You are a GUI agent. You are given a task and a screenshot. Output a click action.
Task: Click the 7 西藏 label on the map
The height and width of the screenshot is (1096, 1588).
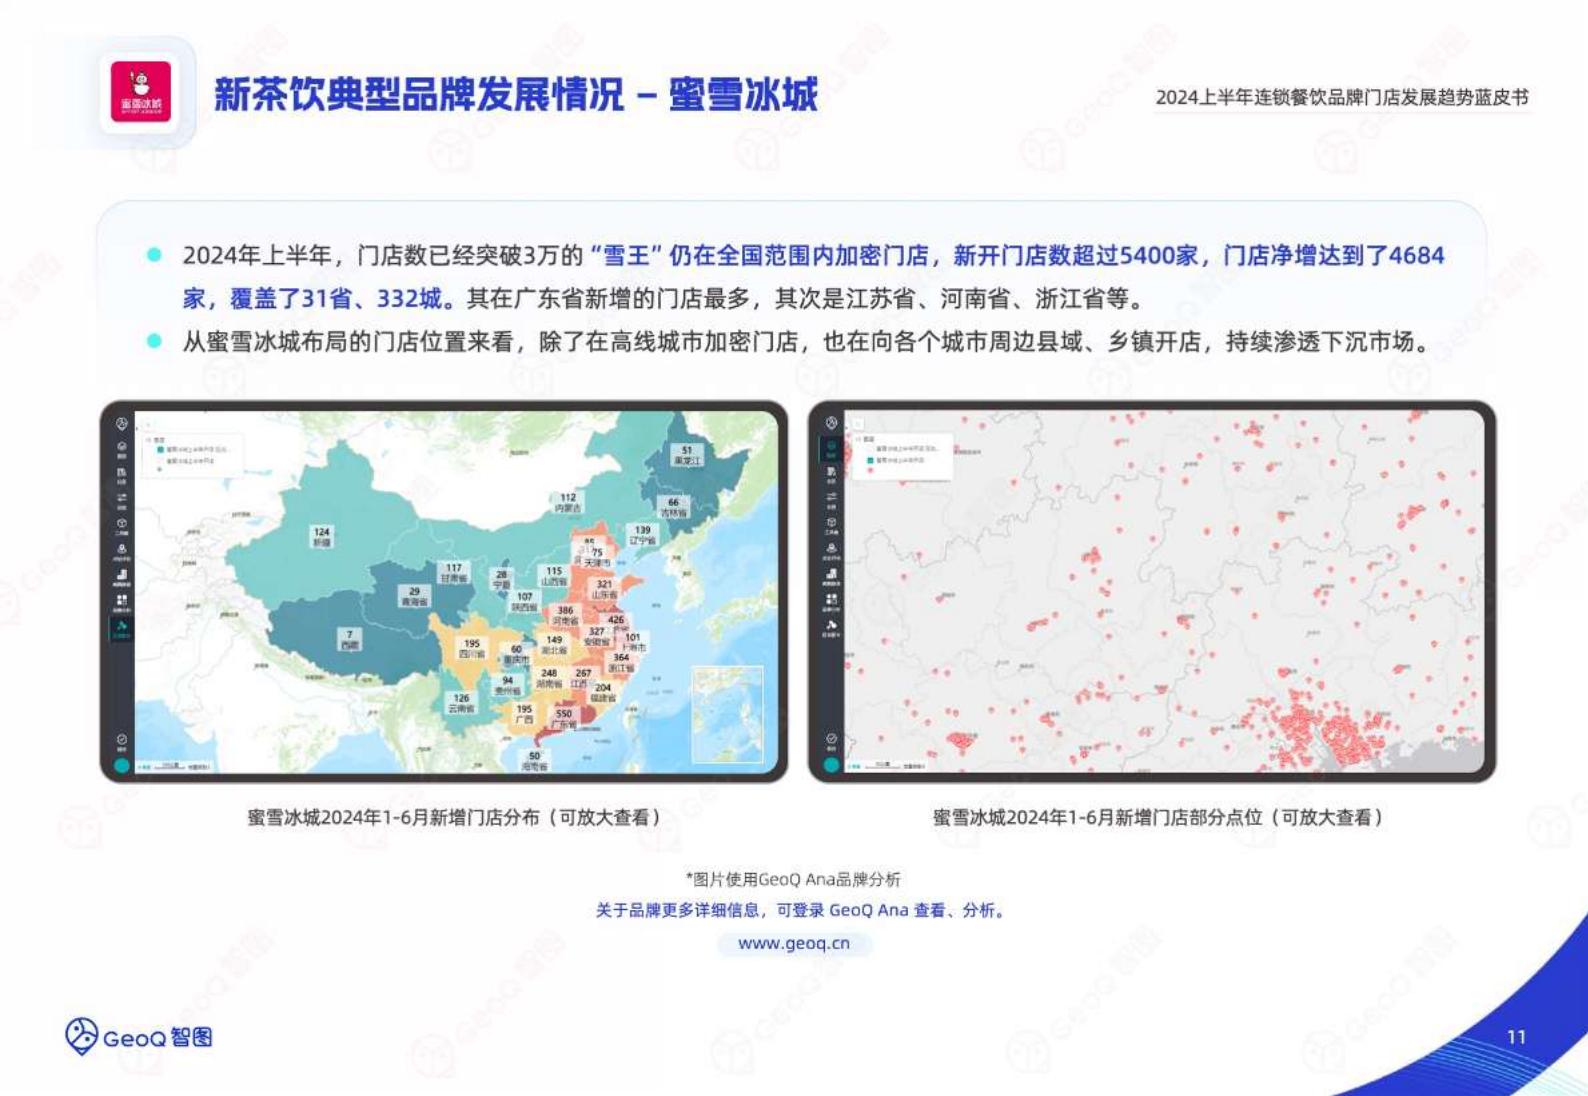(x=349, y=639)
